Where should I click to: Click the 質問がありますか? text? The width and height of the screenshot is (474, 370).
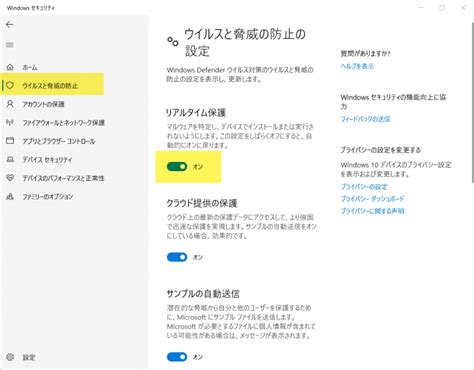click(365, 53)
